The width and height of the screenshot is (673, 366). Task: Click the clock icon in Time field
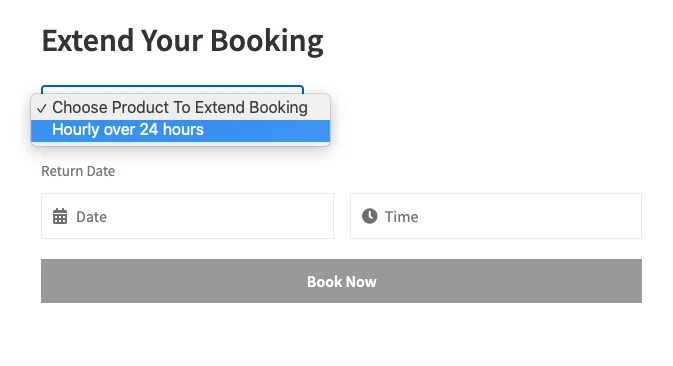coord(369,216)
